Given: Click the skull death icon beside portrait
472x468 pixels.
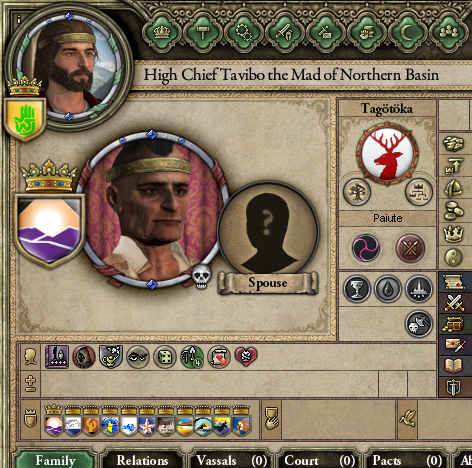Looking at the screenshot, I should [201, 276].
